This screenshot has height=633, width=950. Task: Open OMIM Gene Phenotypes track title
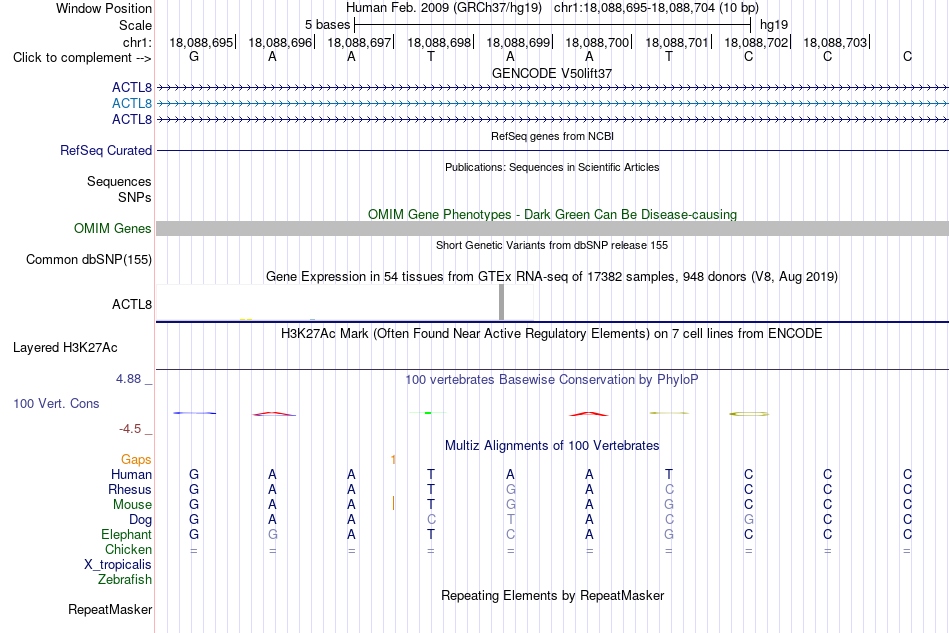coord(552,214)
